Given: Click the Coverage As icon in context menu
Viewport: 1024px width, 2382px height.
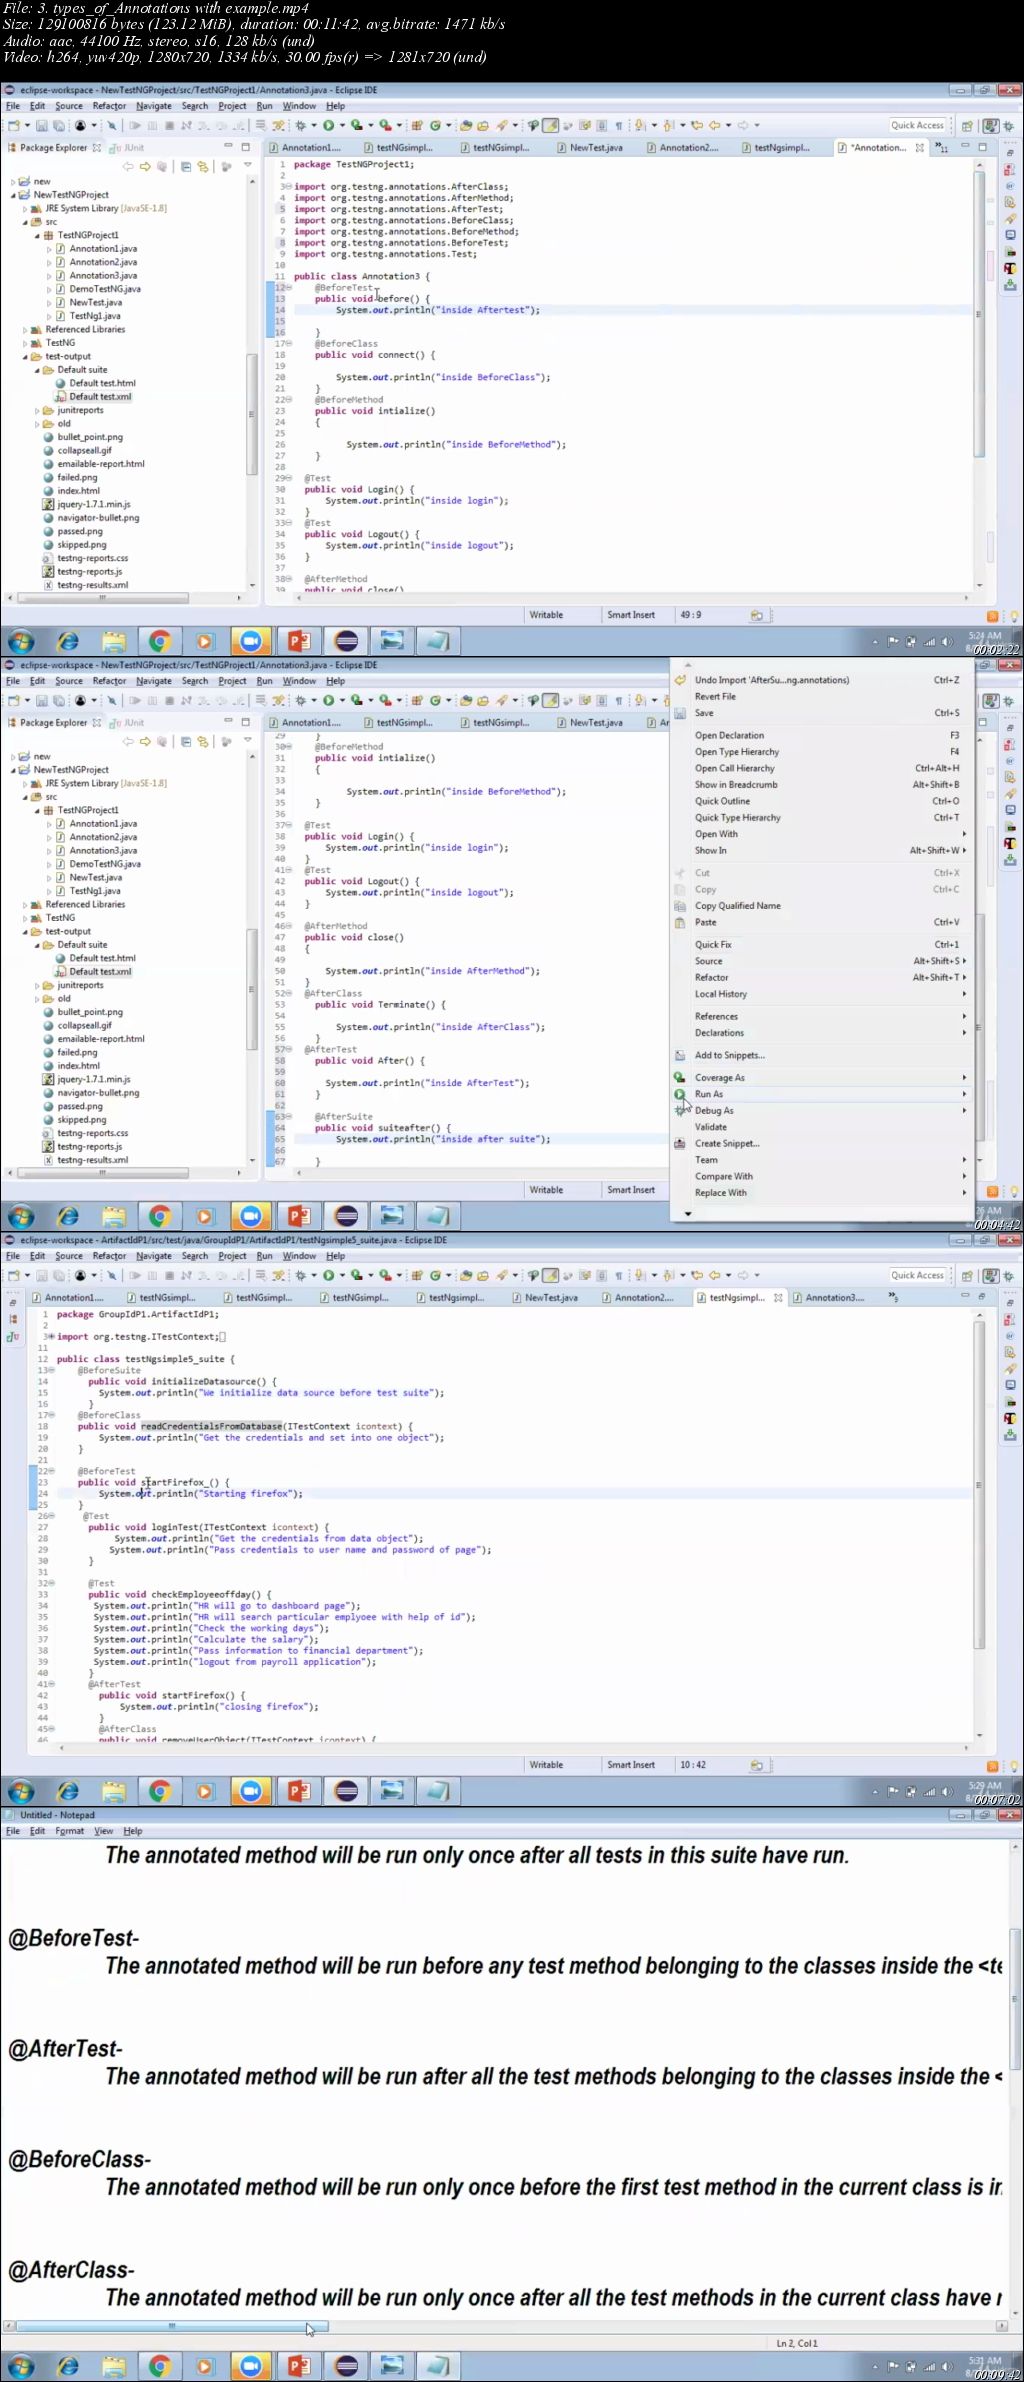Looking at the screenshot, I should (680, 1077).
